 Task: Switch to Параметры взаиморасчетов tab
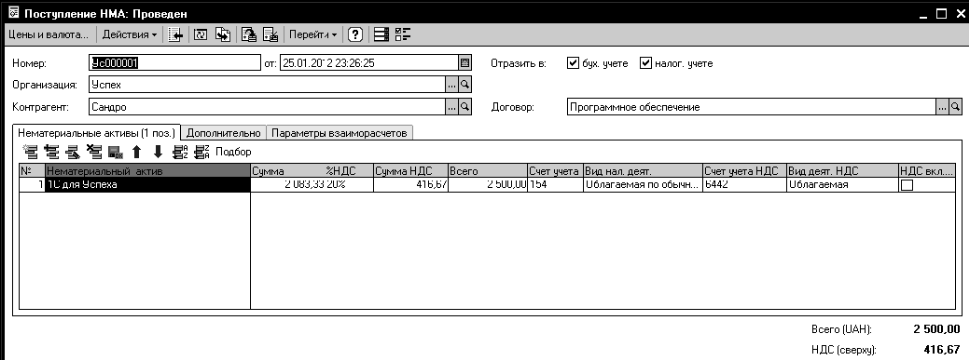point(340,133)
